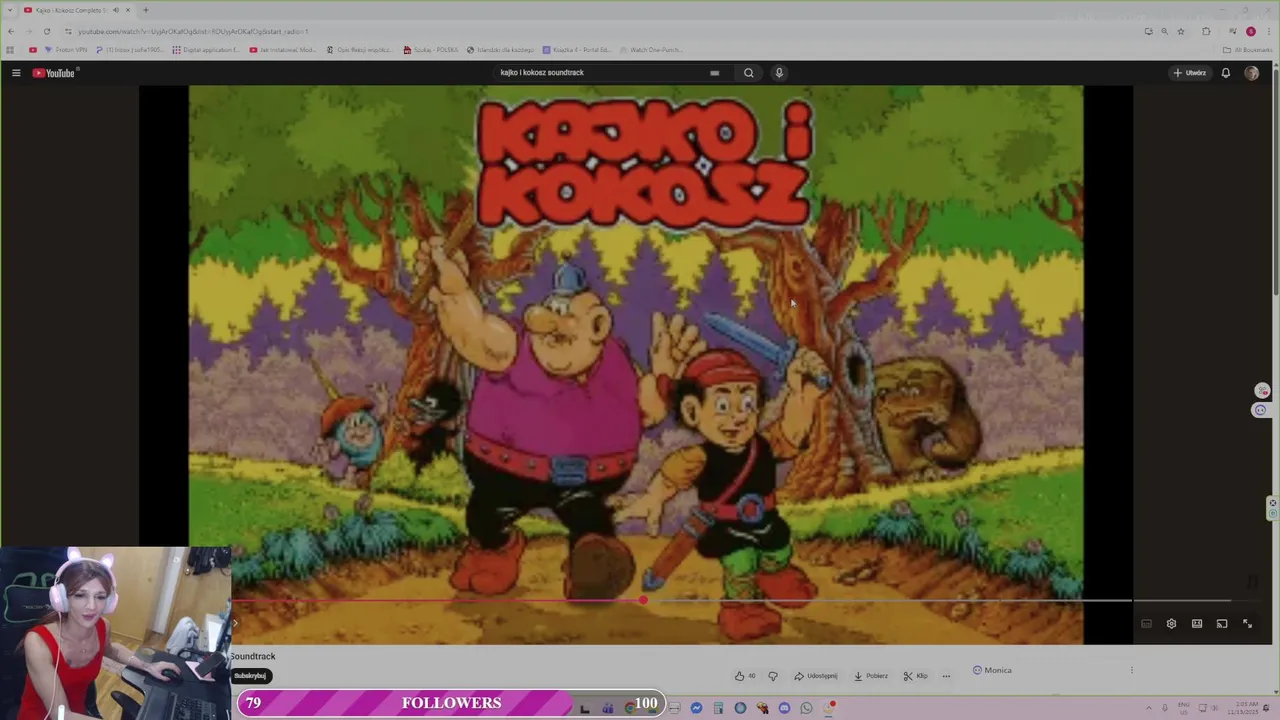Open the Monica extension button

992,670
